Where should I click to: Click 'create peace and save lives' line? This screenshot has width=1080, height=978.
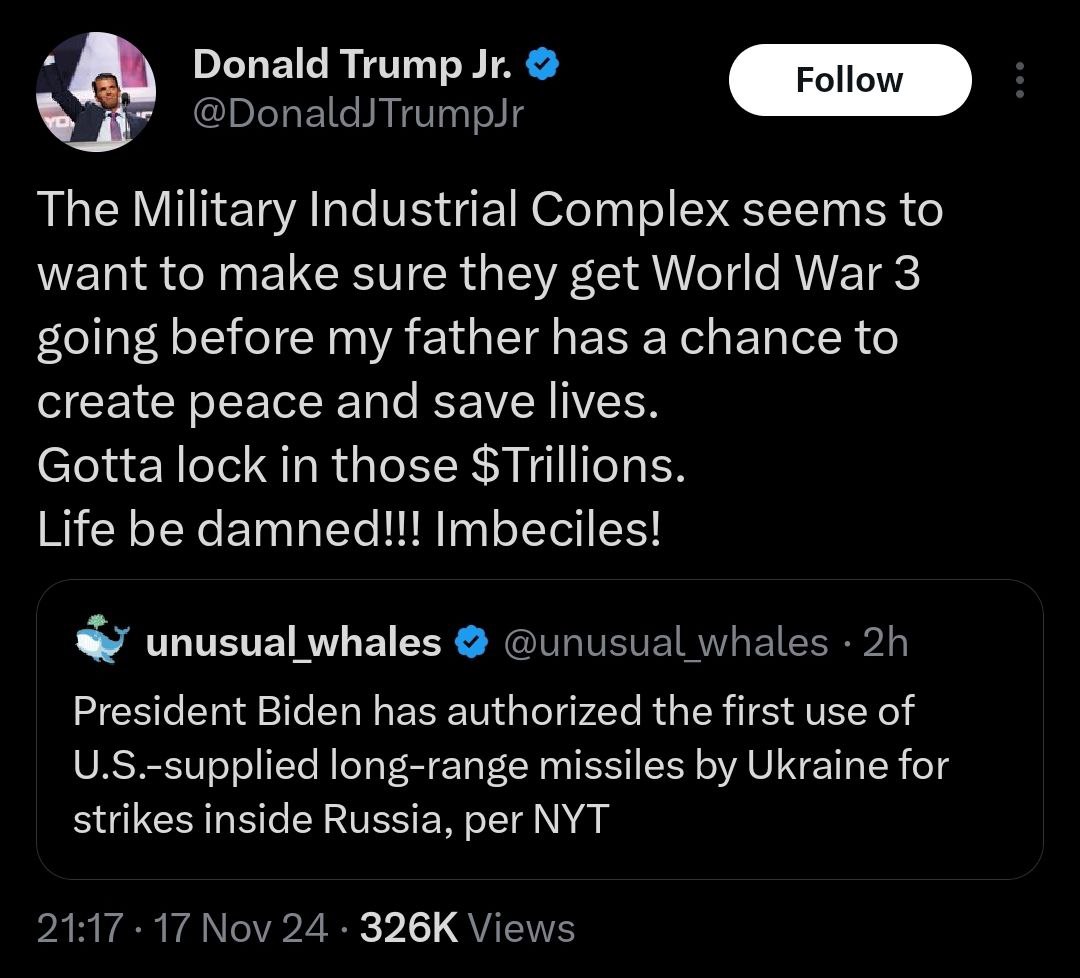[x=349, y=402]
